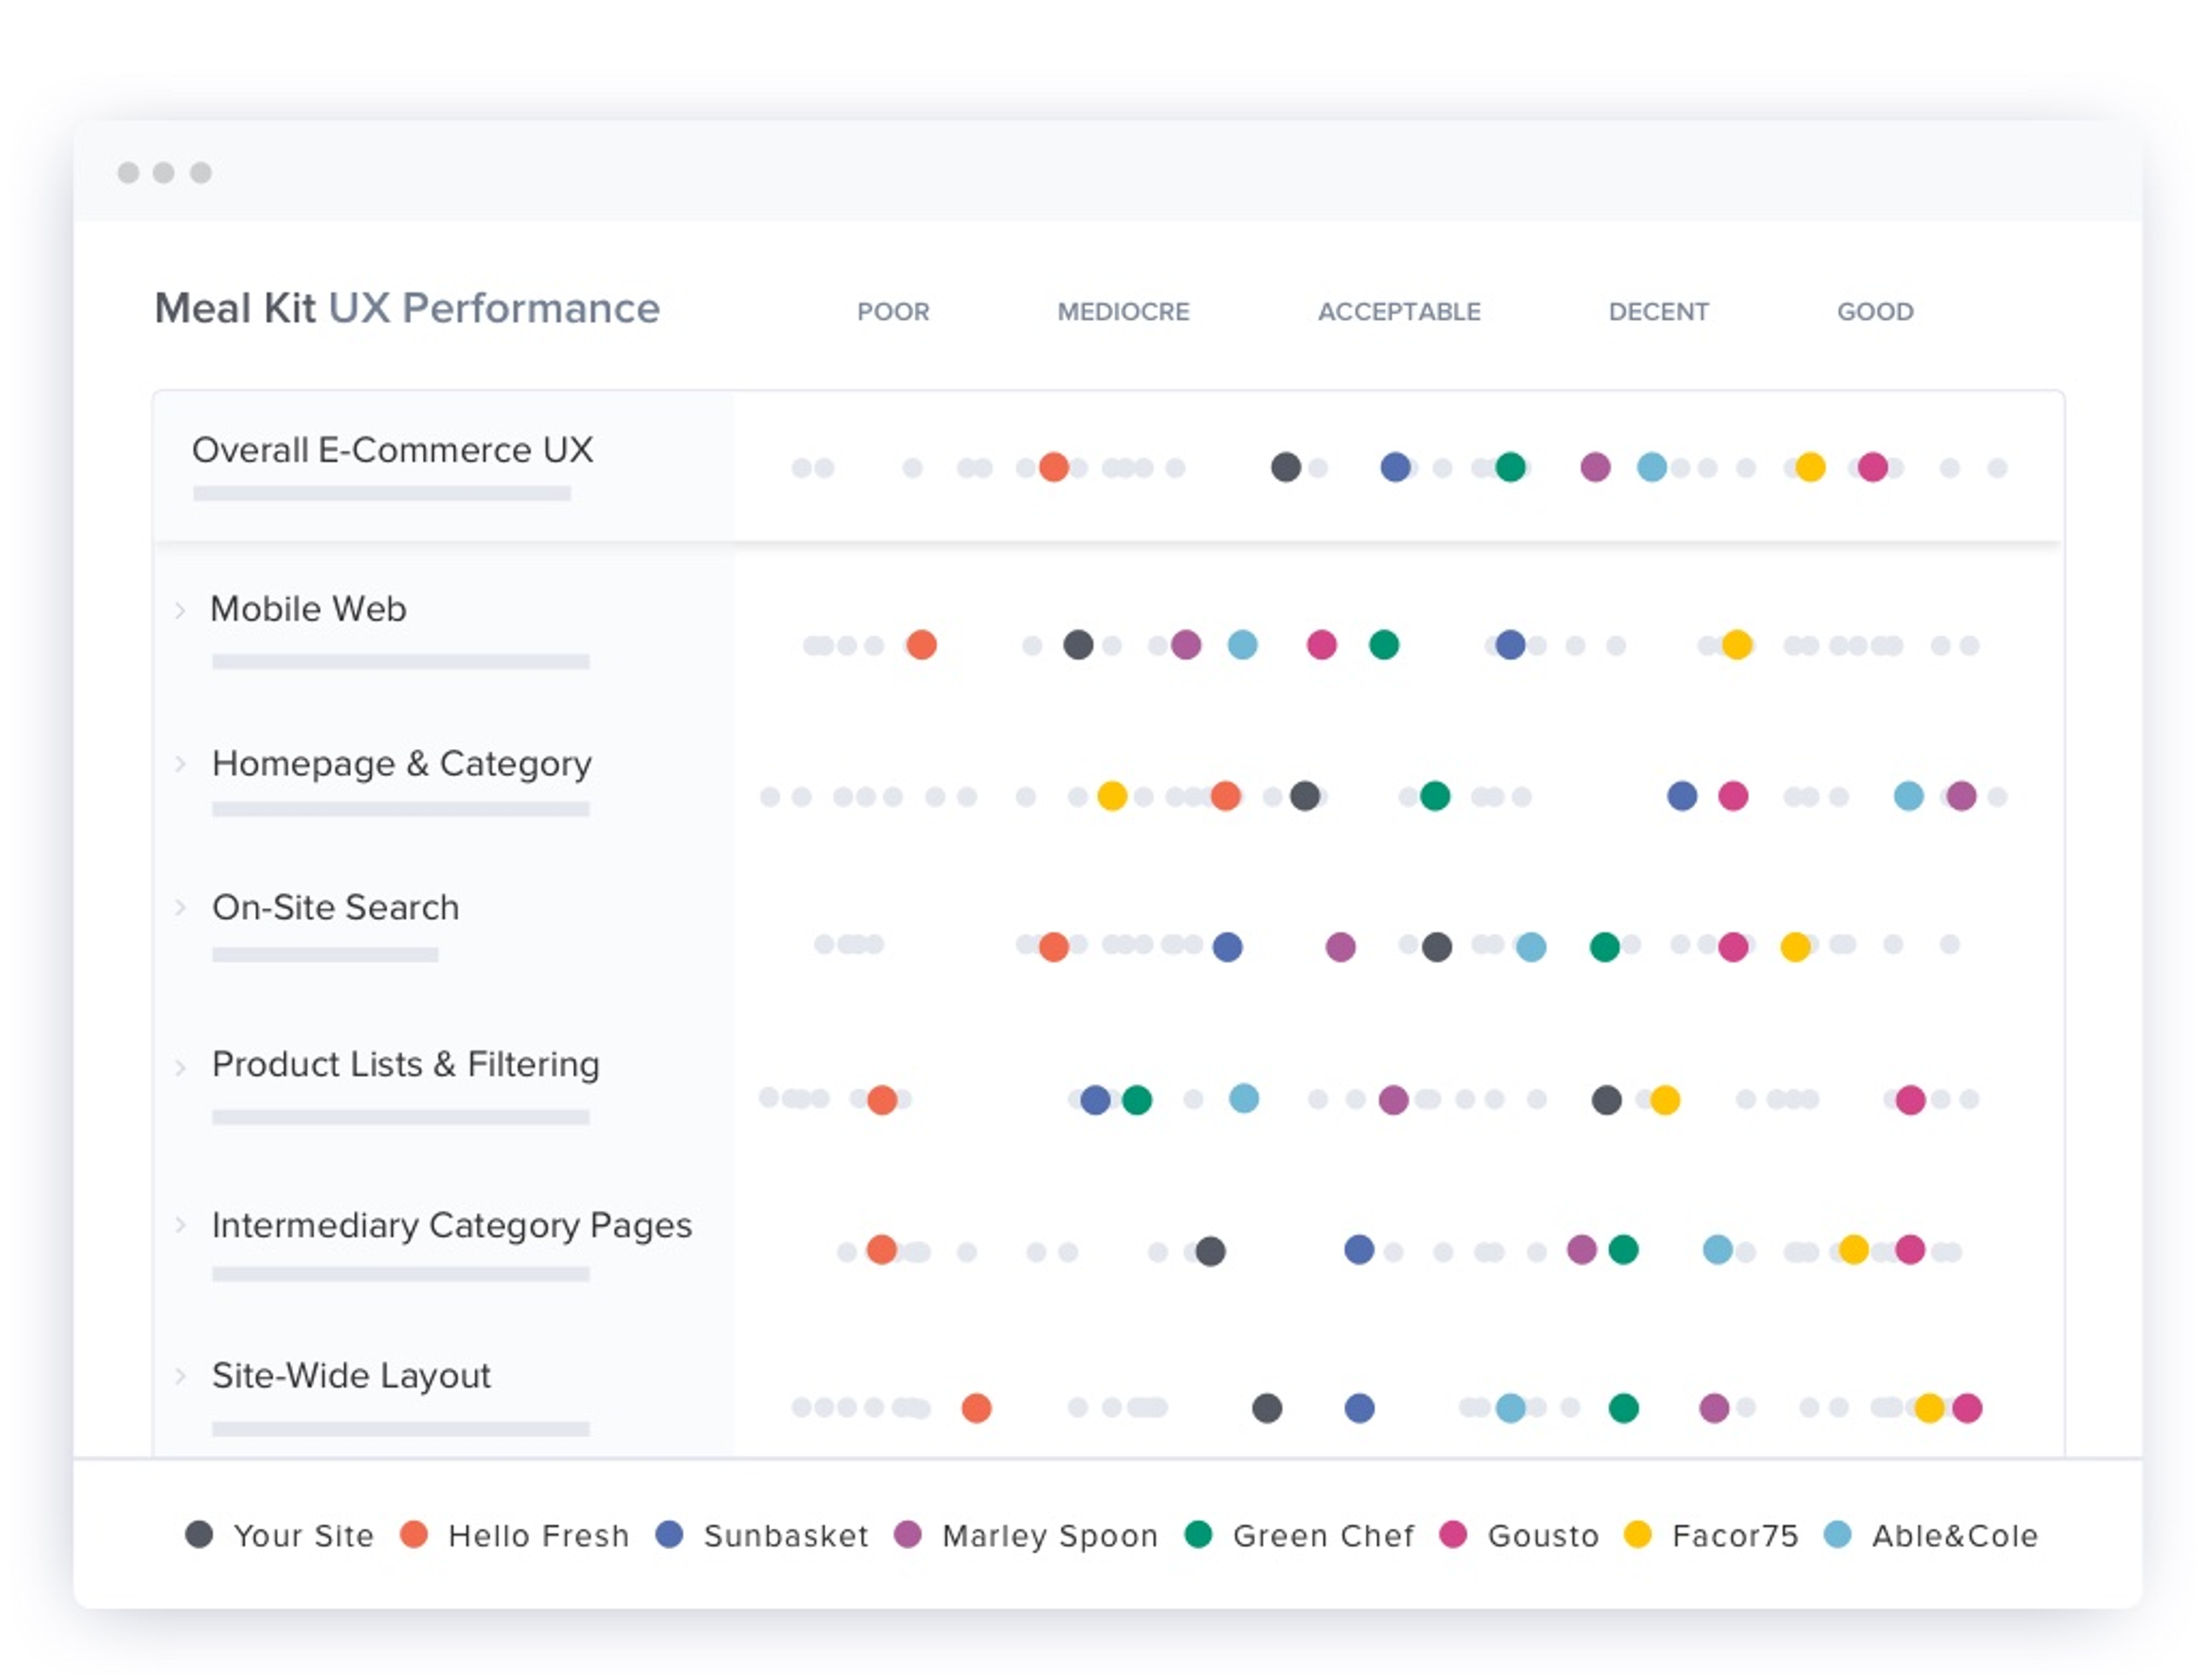
Task: Expand Homepage & Category chevron
Action: tap(181, 765)
